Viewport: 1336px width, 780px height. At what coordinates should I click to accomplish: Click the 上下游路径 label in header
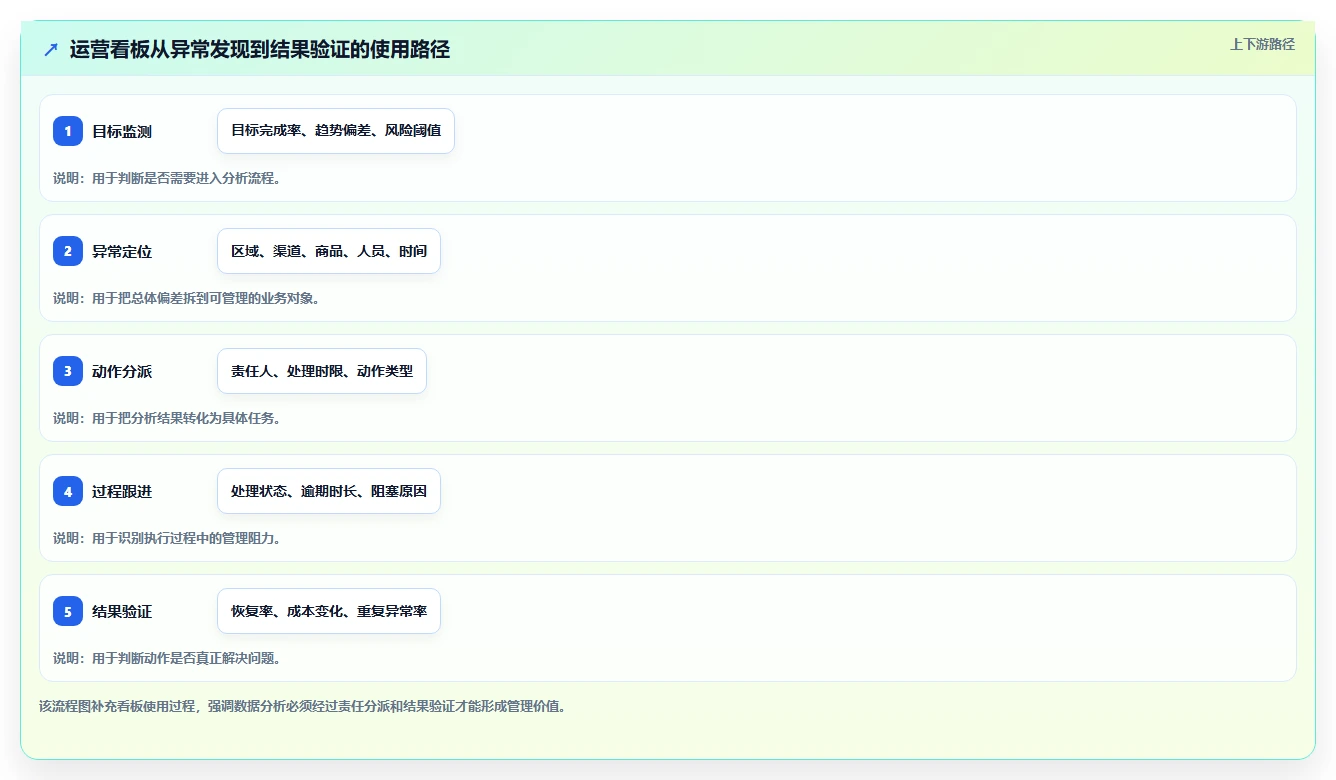1262,44
